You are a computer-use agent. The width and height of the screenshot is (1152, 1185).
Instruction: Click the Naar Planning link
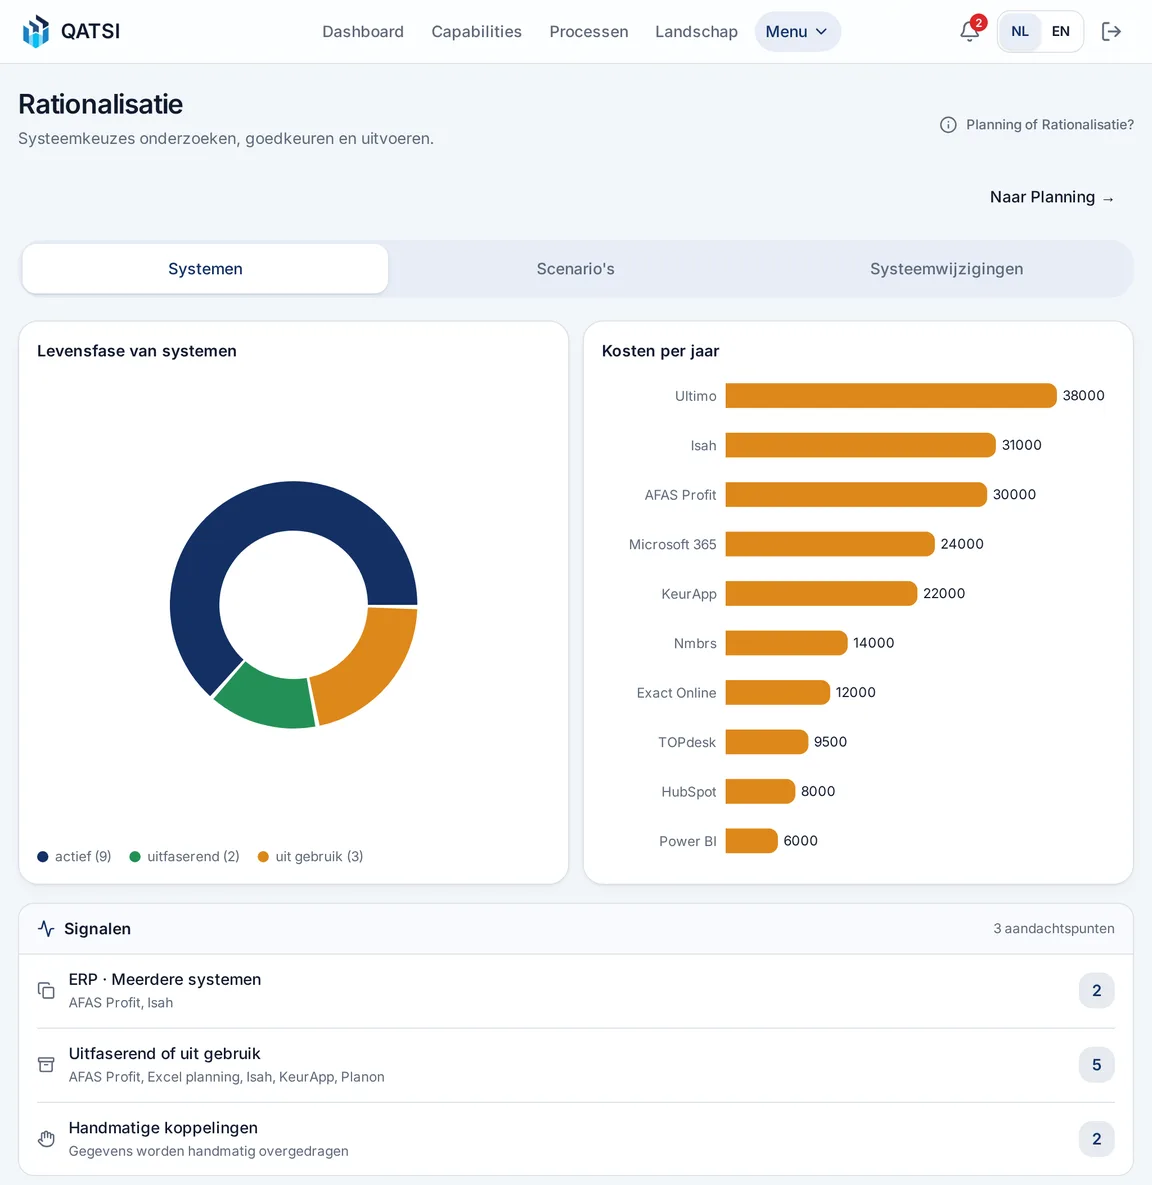pos(1051,197)
